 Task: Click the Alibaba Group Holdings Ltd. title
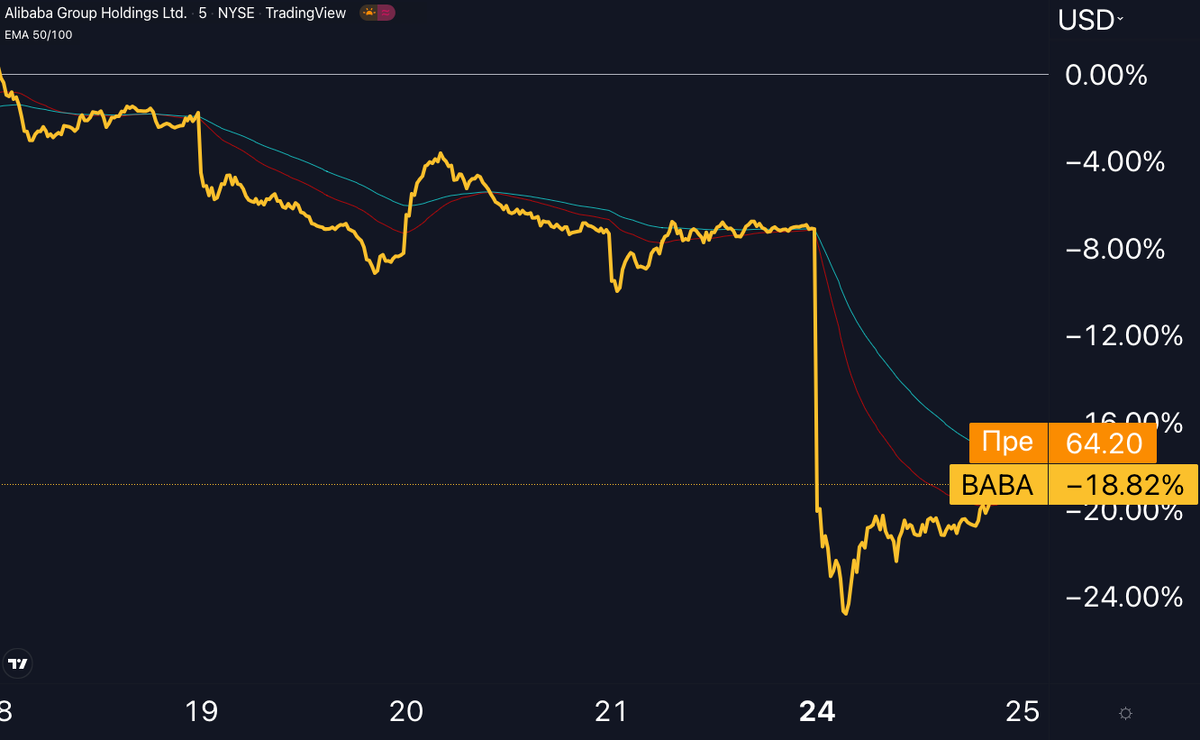pyautogui.click(x=95, y=13)
